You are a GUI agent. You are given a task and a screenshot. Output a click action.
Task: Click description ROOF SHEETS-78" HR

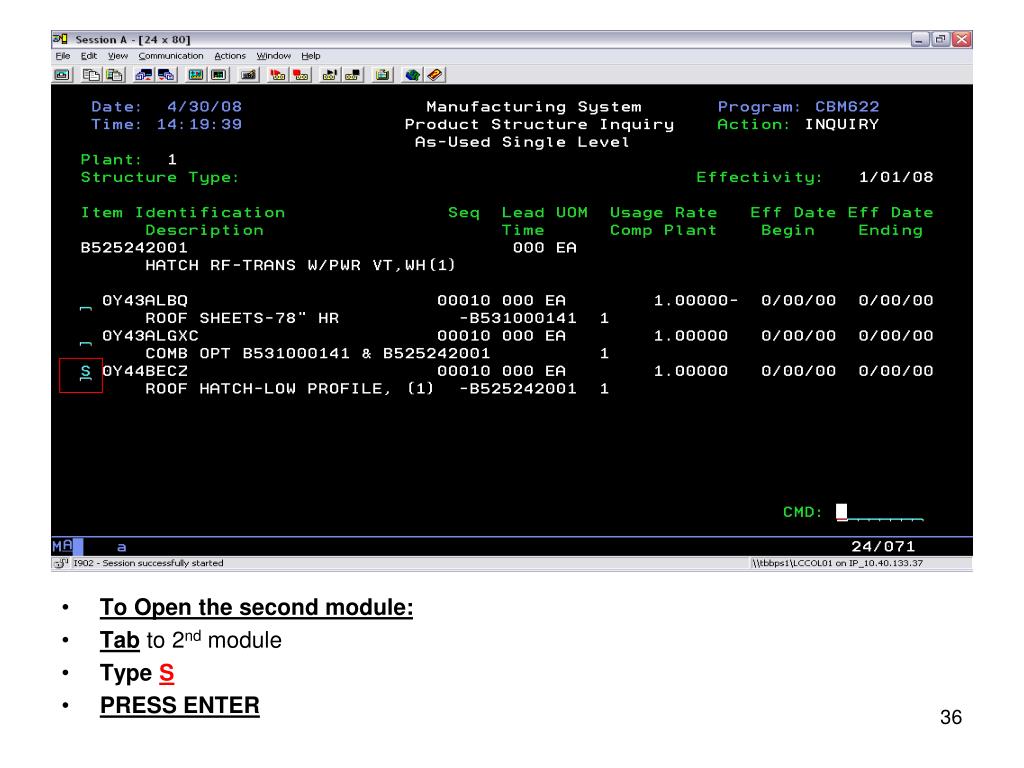(242, 318)
